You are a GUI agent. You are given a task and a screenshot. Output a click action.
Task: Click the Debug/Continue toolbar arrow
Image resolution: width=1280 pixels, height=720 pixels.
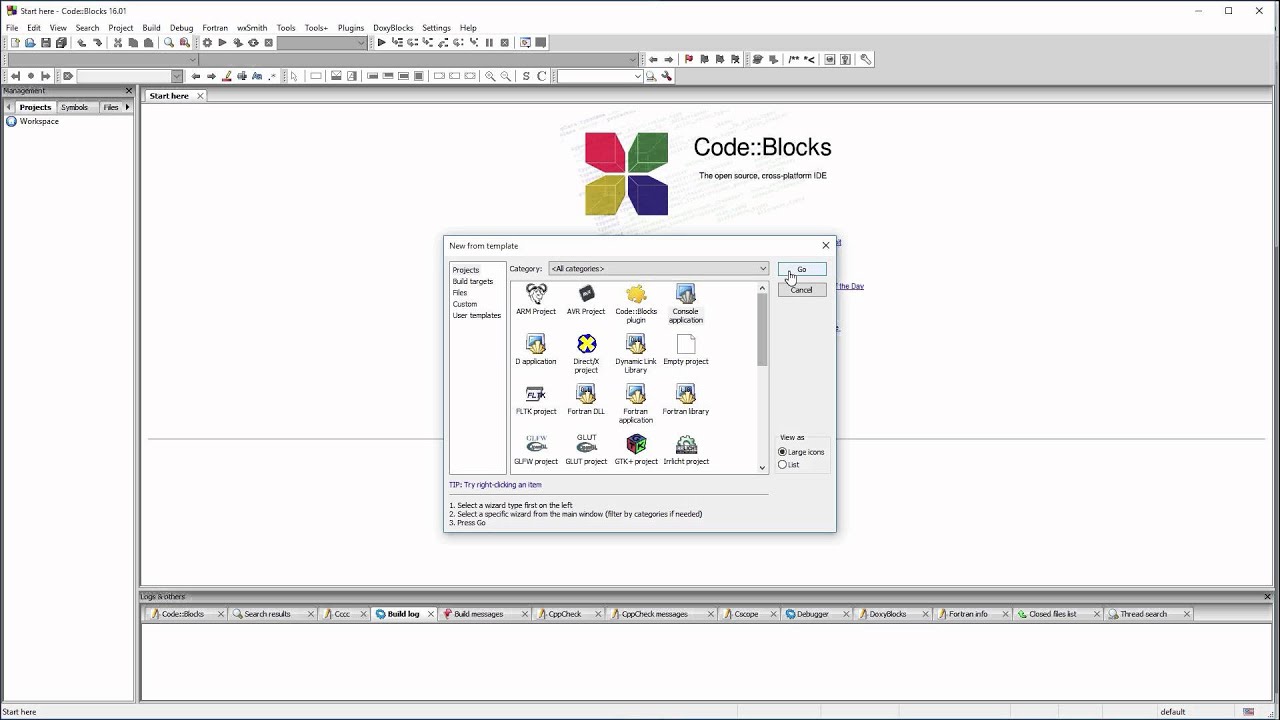point(381,43)
